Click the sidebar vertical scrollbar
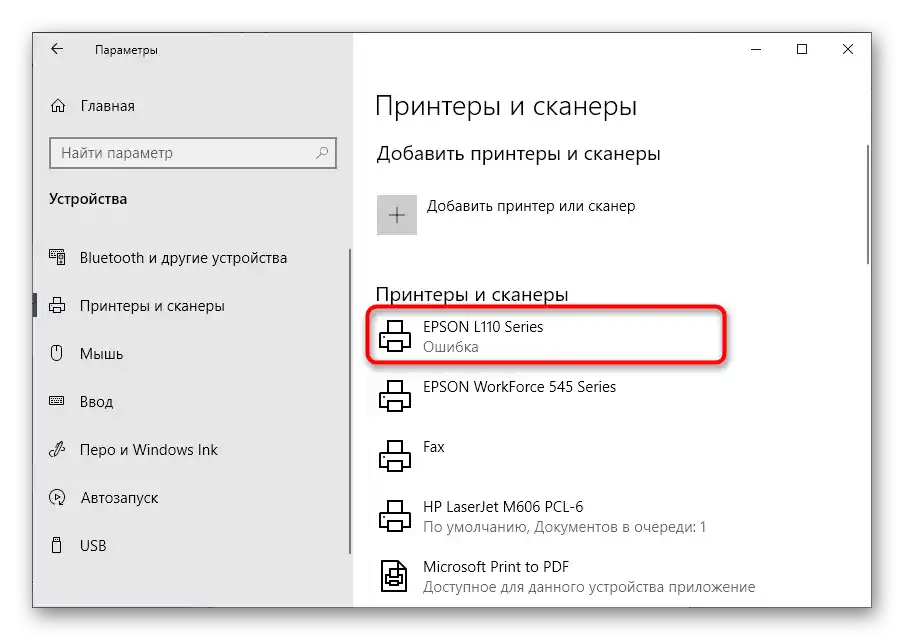This screenshot has height=640, width=904. click(x=350, y=401)
